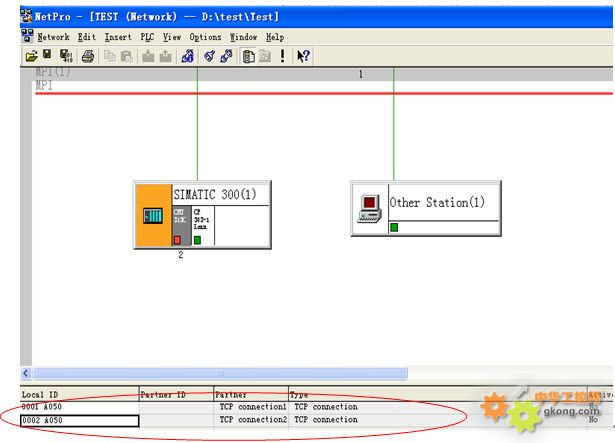This screenshot has width=615, height=443.
Task: Click the greyed Paste icon
Action: click(x=126, y=57)
